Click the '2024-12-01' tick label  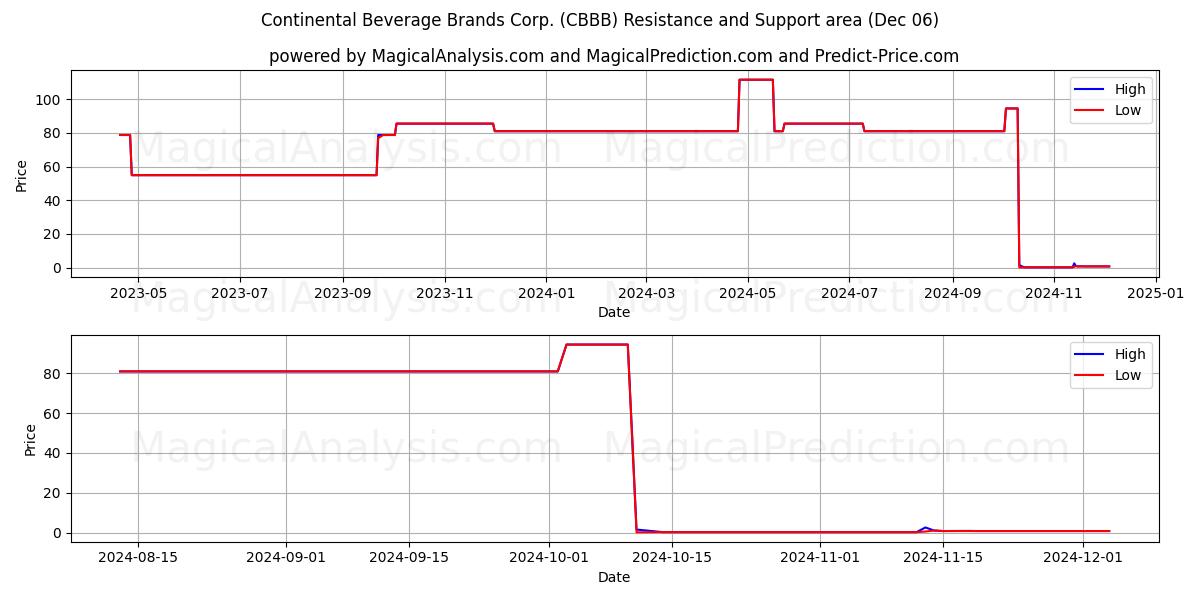pos(1083,558)
